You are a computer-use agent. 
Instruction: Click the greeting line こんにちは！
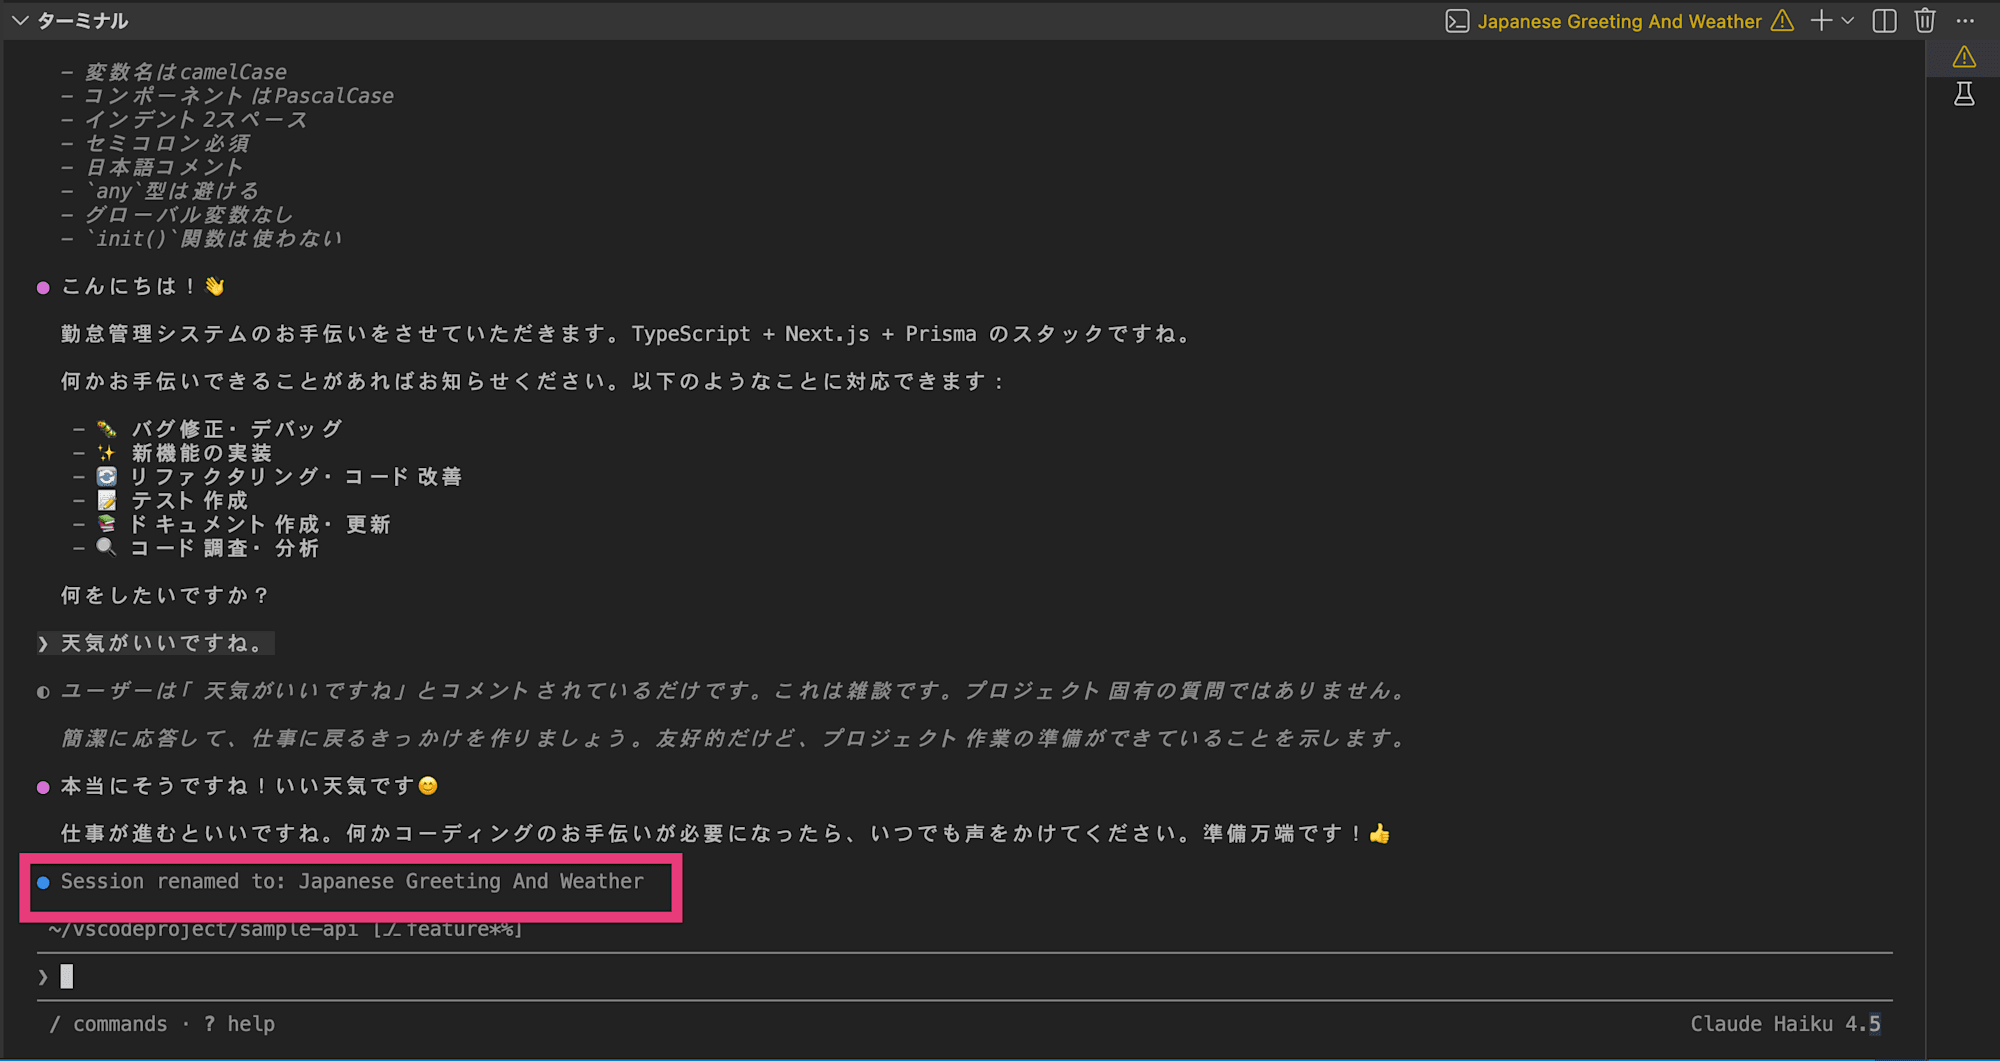143,286
